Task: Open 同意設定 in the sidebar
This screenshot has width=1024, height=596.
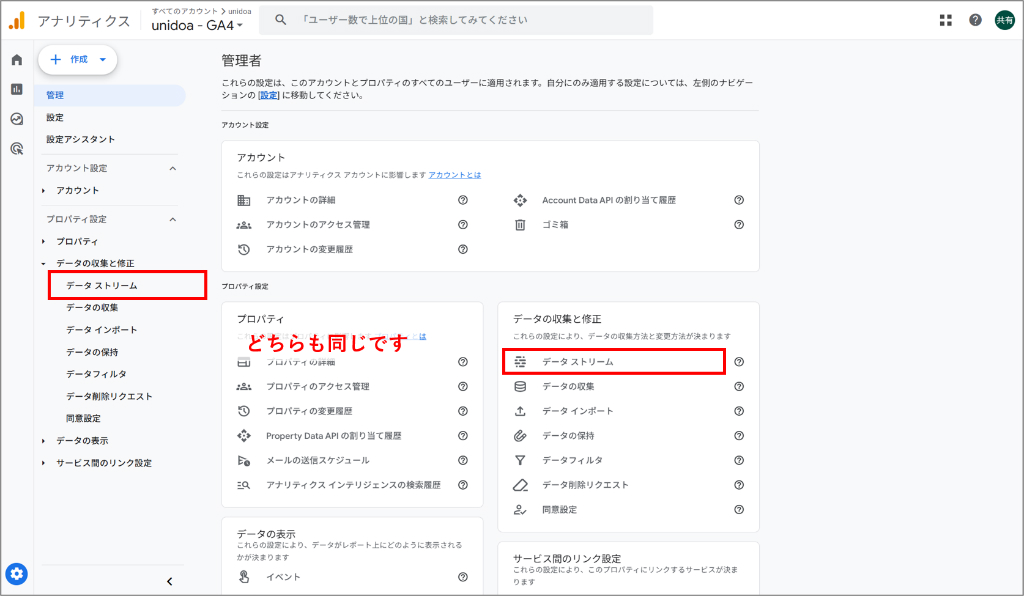Action: click(83, 418)
